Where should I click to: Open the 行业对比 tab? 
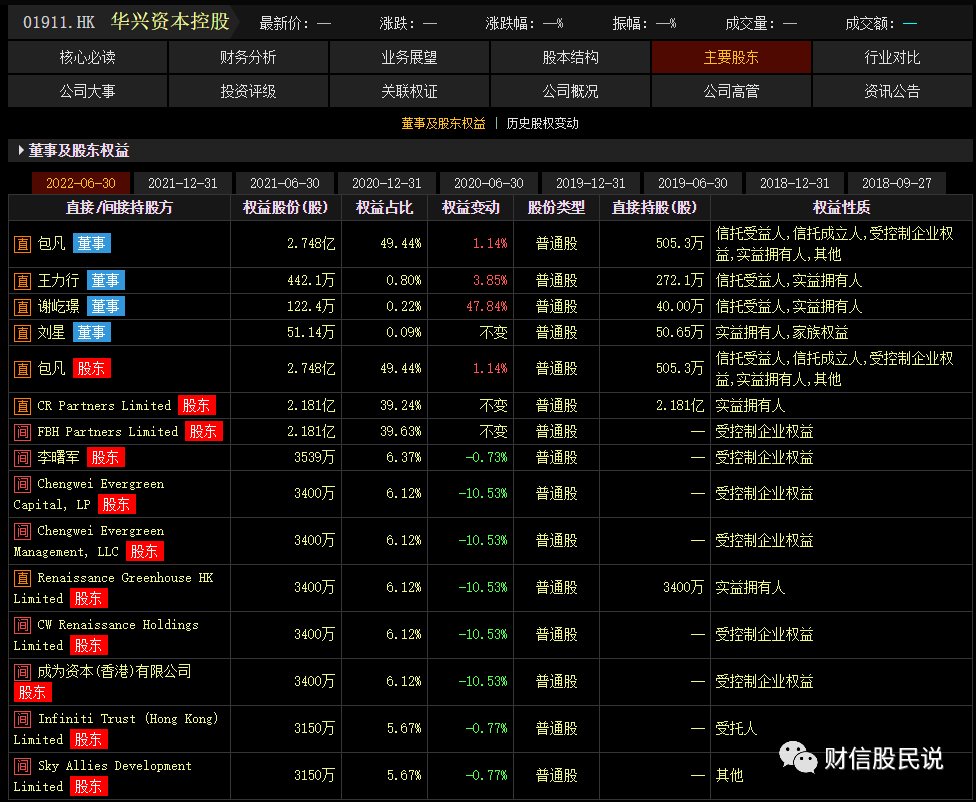point(892,57)
